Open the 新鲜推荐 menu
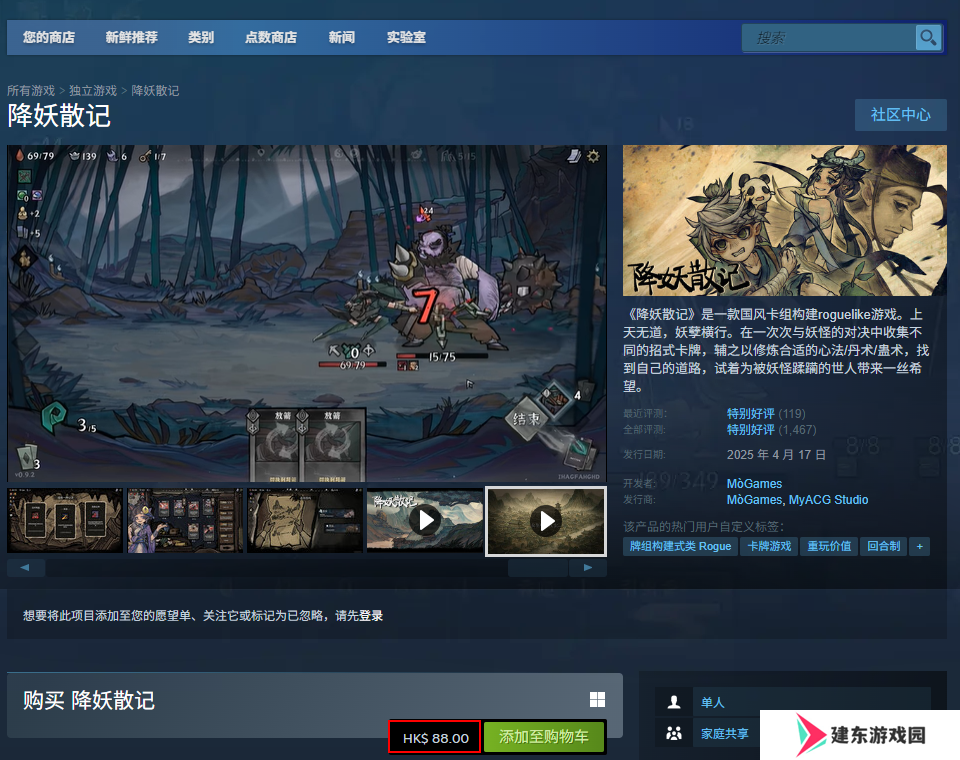Screen dimensions: 960x760 [x=132, y=37]
